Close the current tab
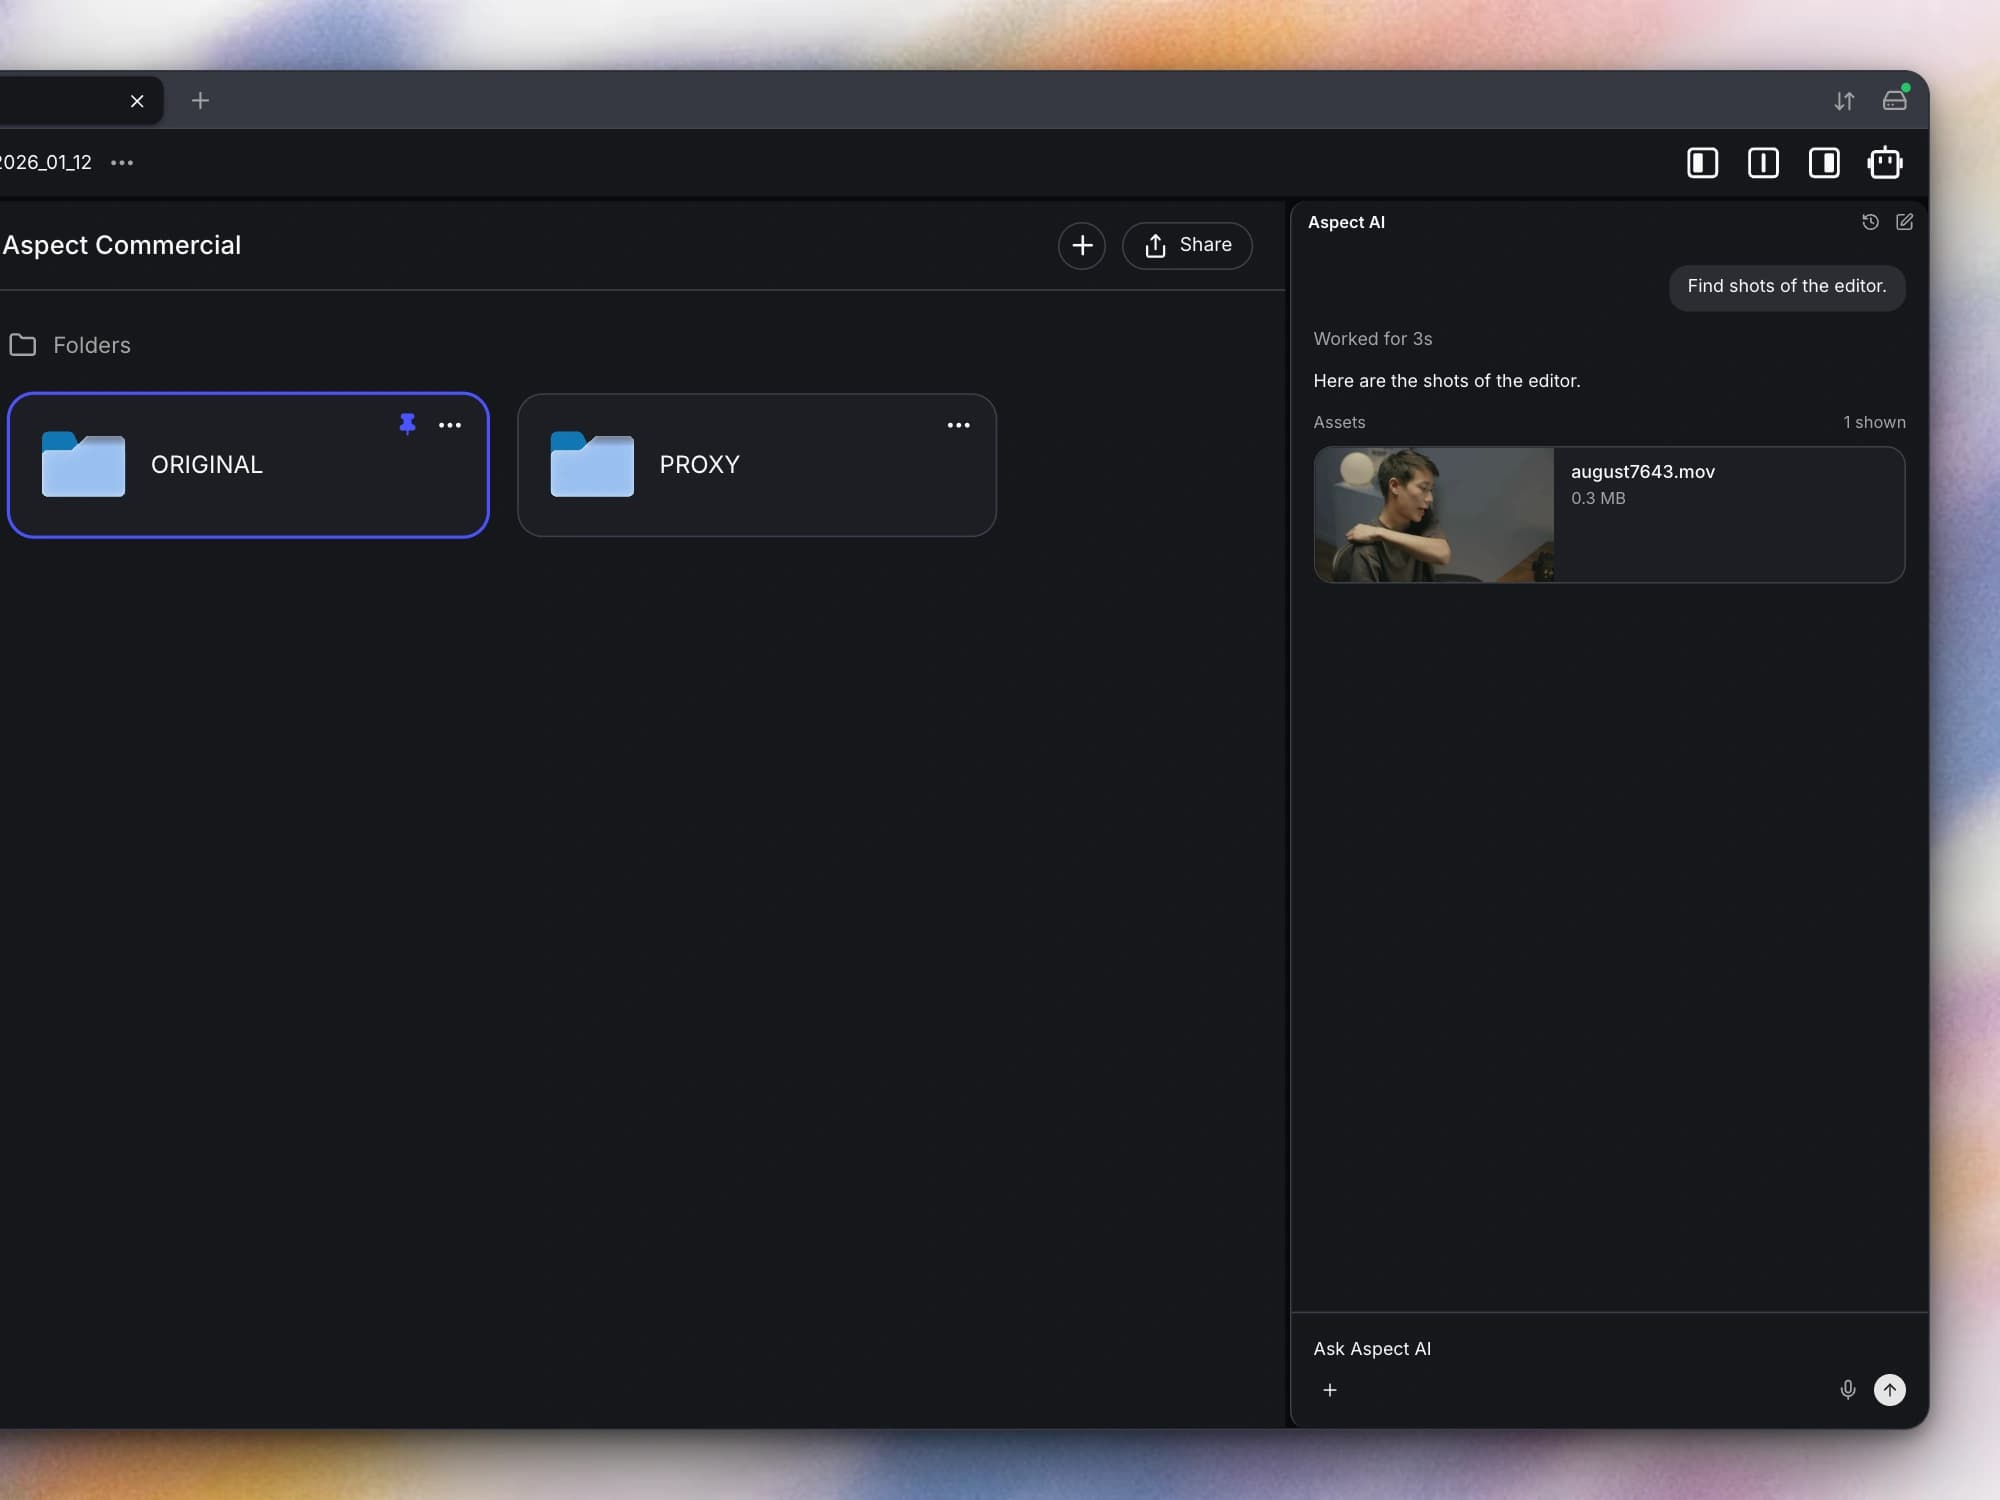Screen dimensions: 2000x1500 (x=137, y=101)
